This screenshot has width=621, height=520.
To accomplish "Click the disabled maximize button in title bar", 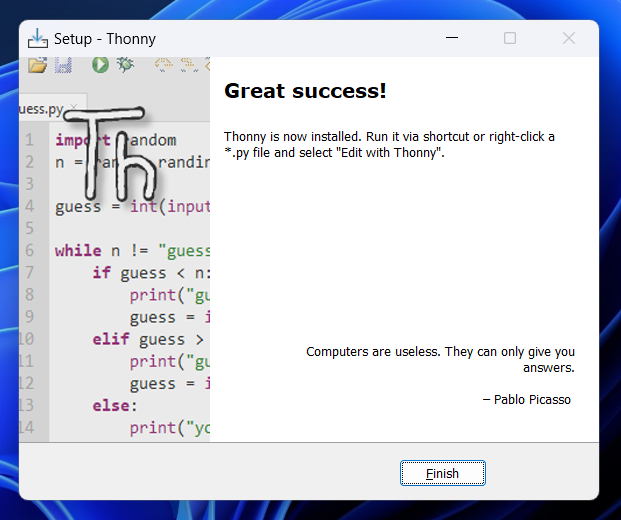I will click(x=510, y=38).
